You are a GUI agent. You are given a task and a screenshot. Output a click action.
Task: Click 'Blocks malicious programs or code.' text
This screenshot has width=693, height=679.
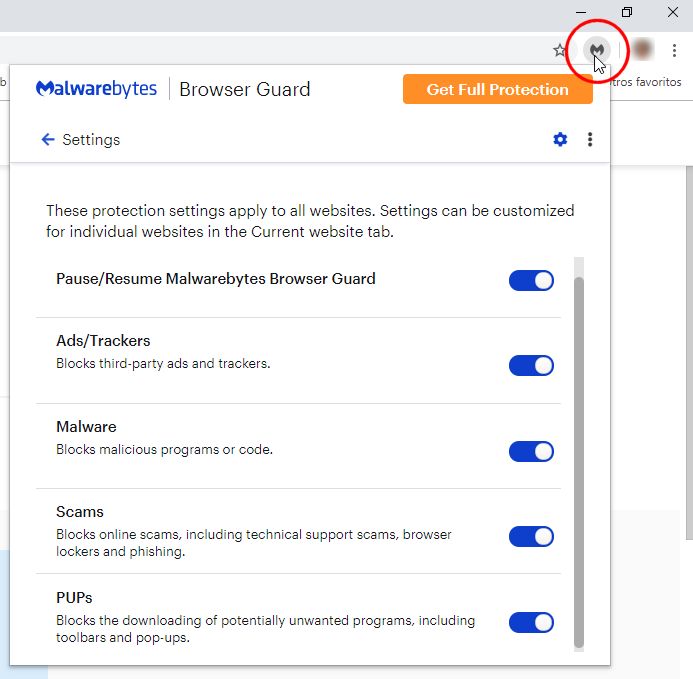164,450
